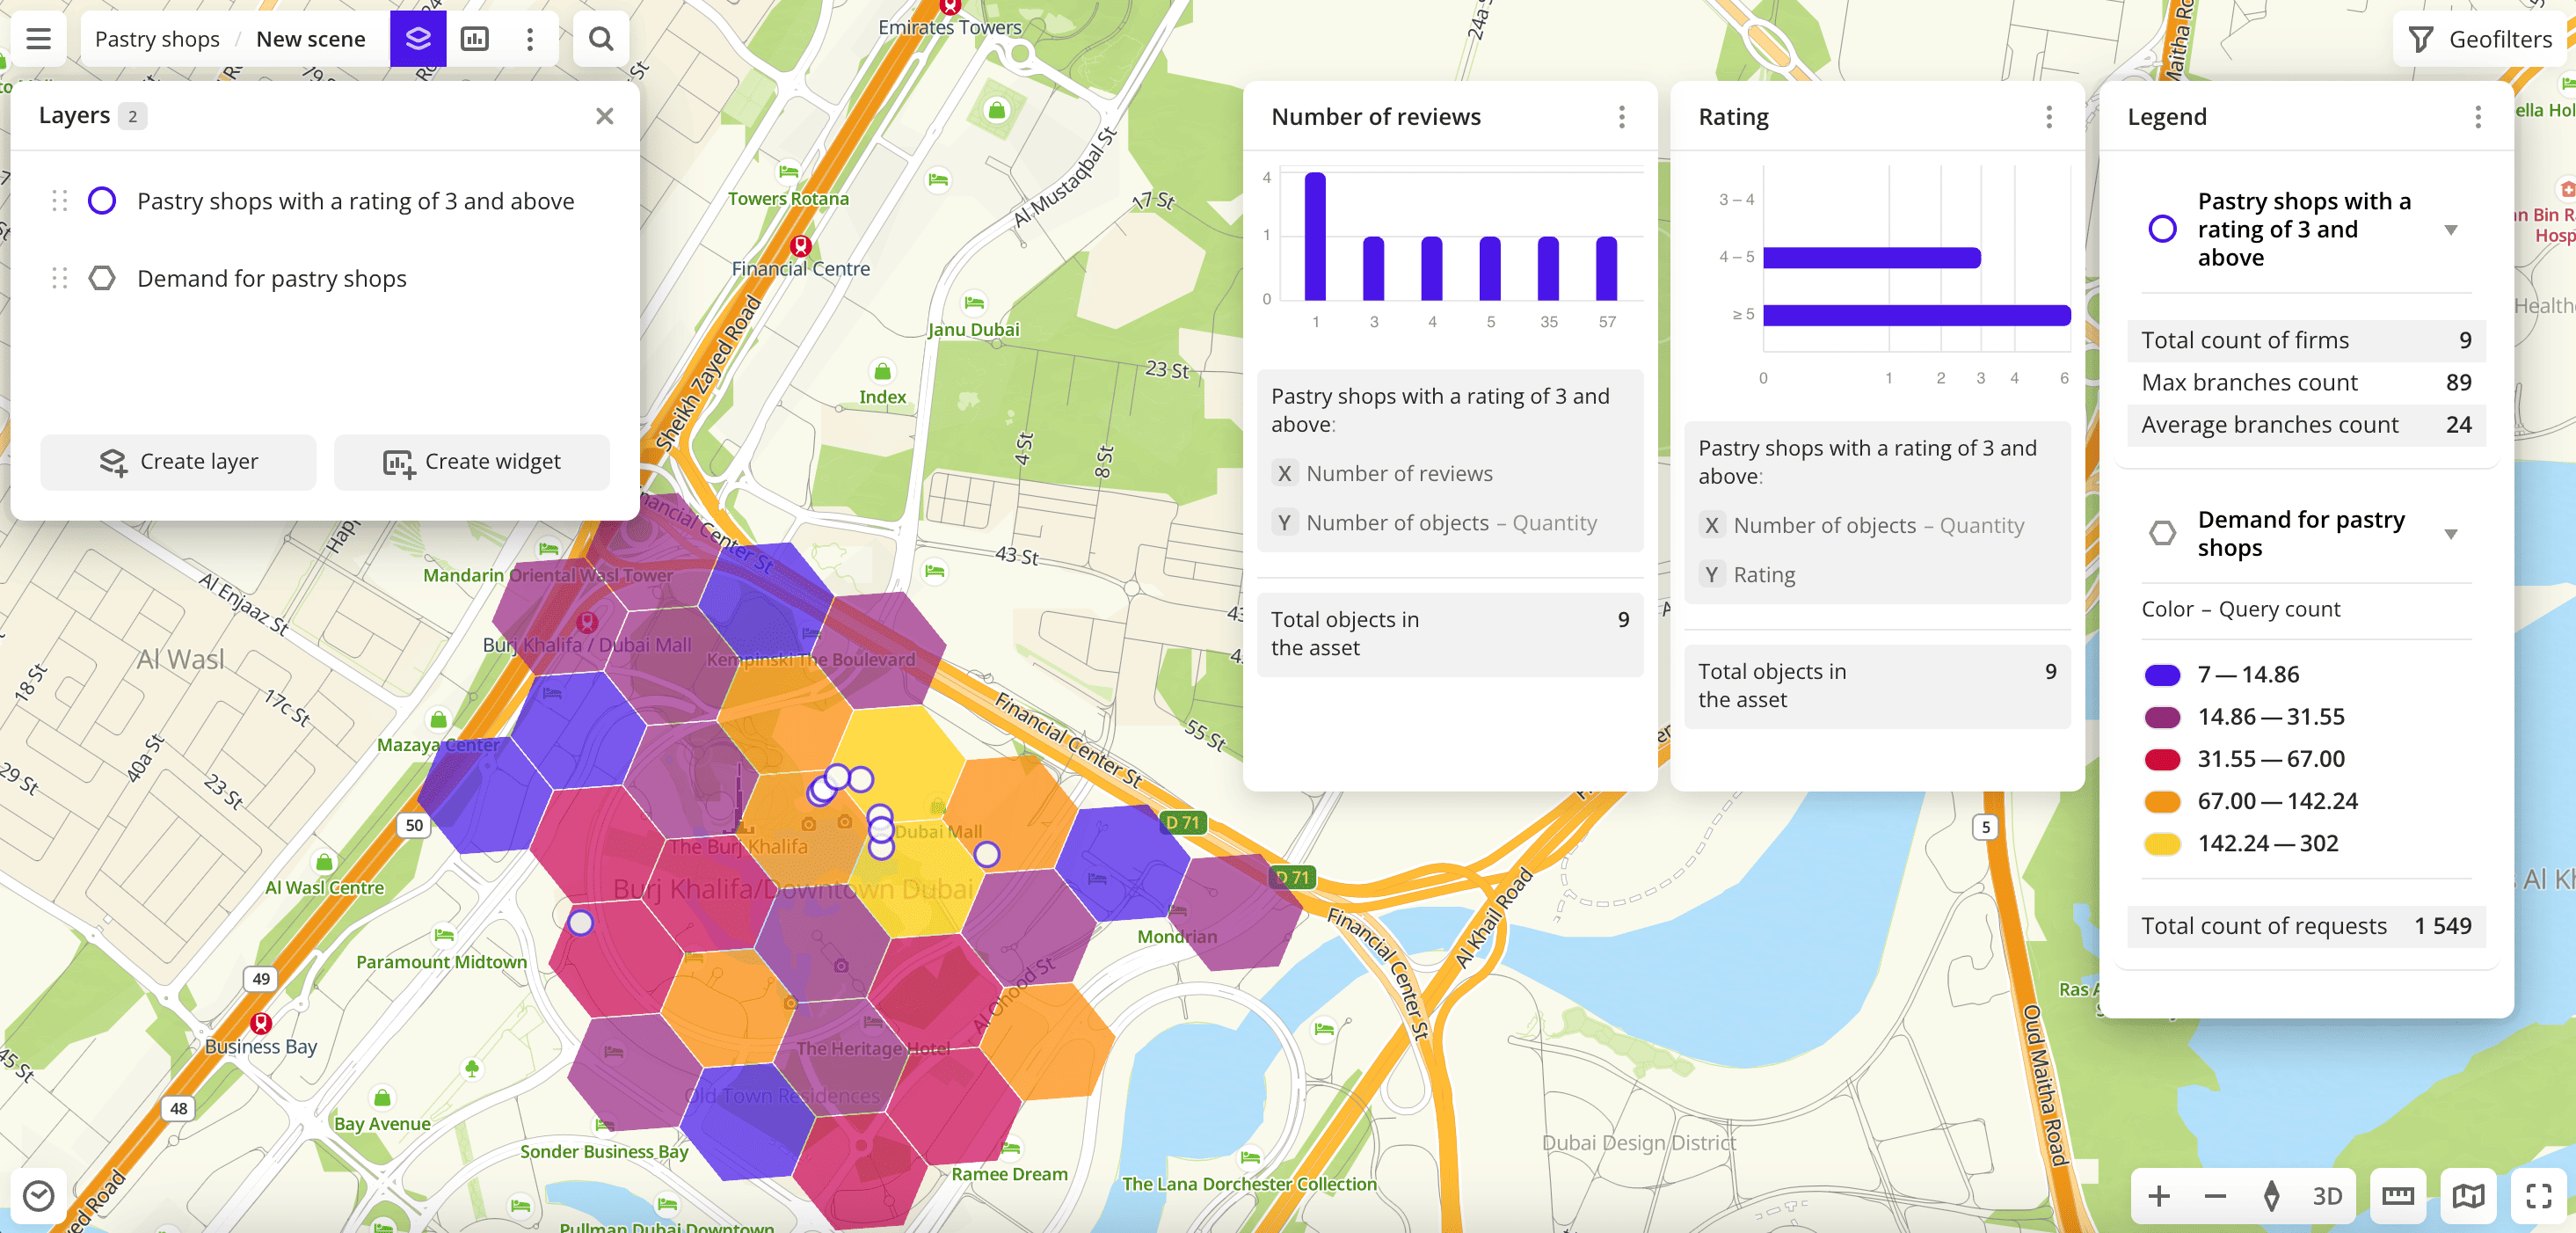Collapse Pastry shops legend section
The width and height of the screenshot is (2576, 1233).
pyautogui.click(x=2451, y=230)
